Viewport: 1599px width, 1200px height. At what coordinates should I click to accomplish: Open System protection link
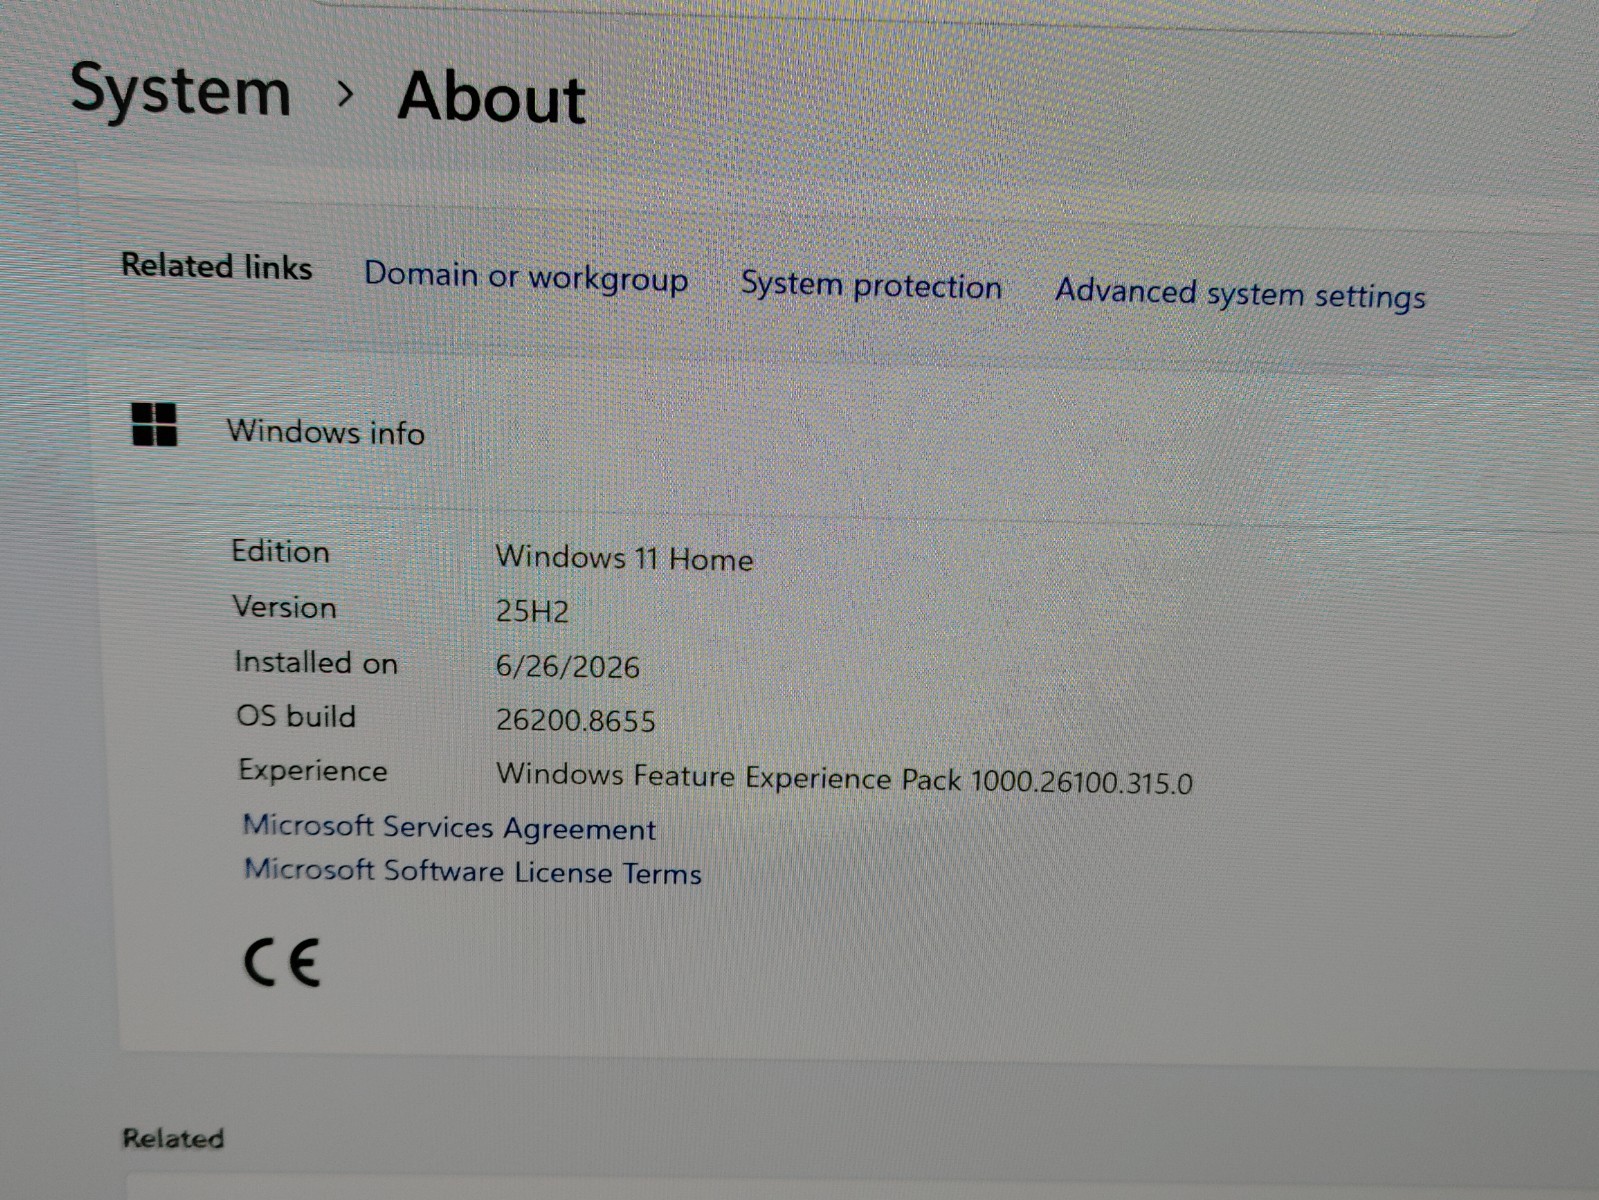click(871, 285)
